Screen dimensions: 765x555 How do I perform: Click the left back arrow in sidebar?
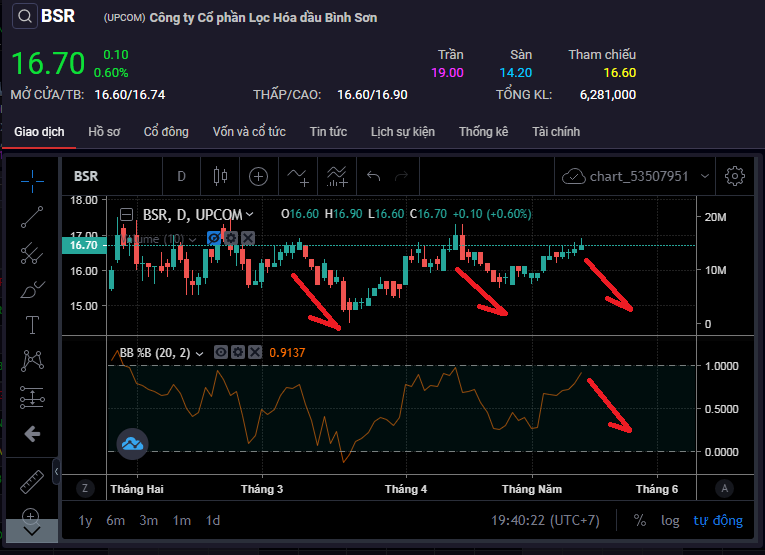(32, 434)
